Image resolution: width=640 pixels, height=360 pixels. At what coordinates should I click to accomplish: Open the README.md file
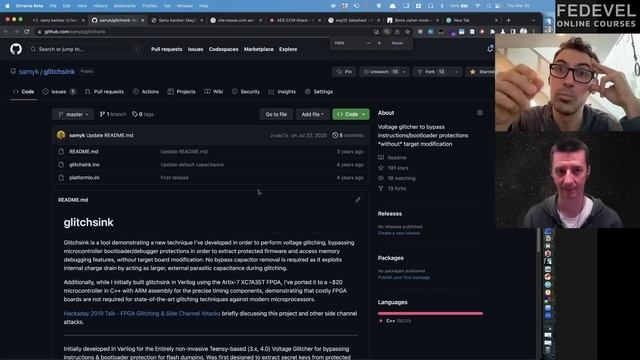pos(84,151)
